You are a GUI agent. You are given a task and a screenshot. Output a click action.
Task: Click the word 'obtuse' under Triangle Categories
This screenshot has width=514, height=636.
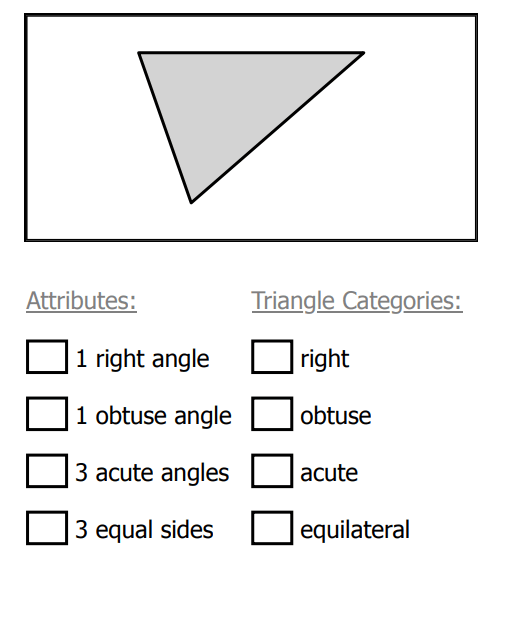click(x=335, y=416)
